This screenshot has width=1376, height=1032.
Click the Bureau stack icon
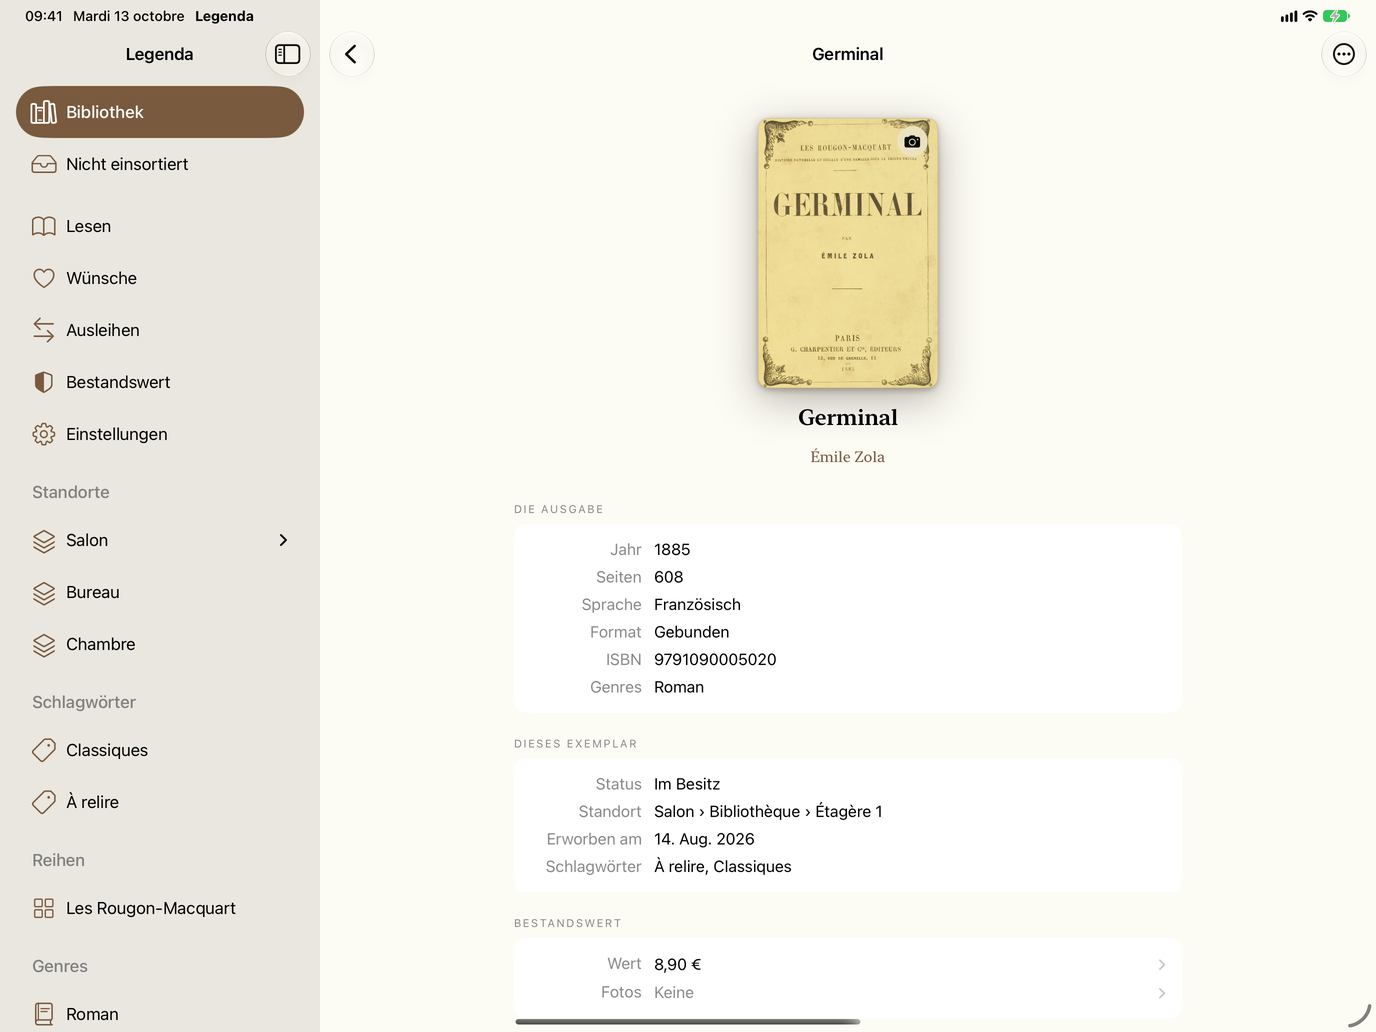[44, 593]
